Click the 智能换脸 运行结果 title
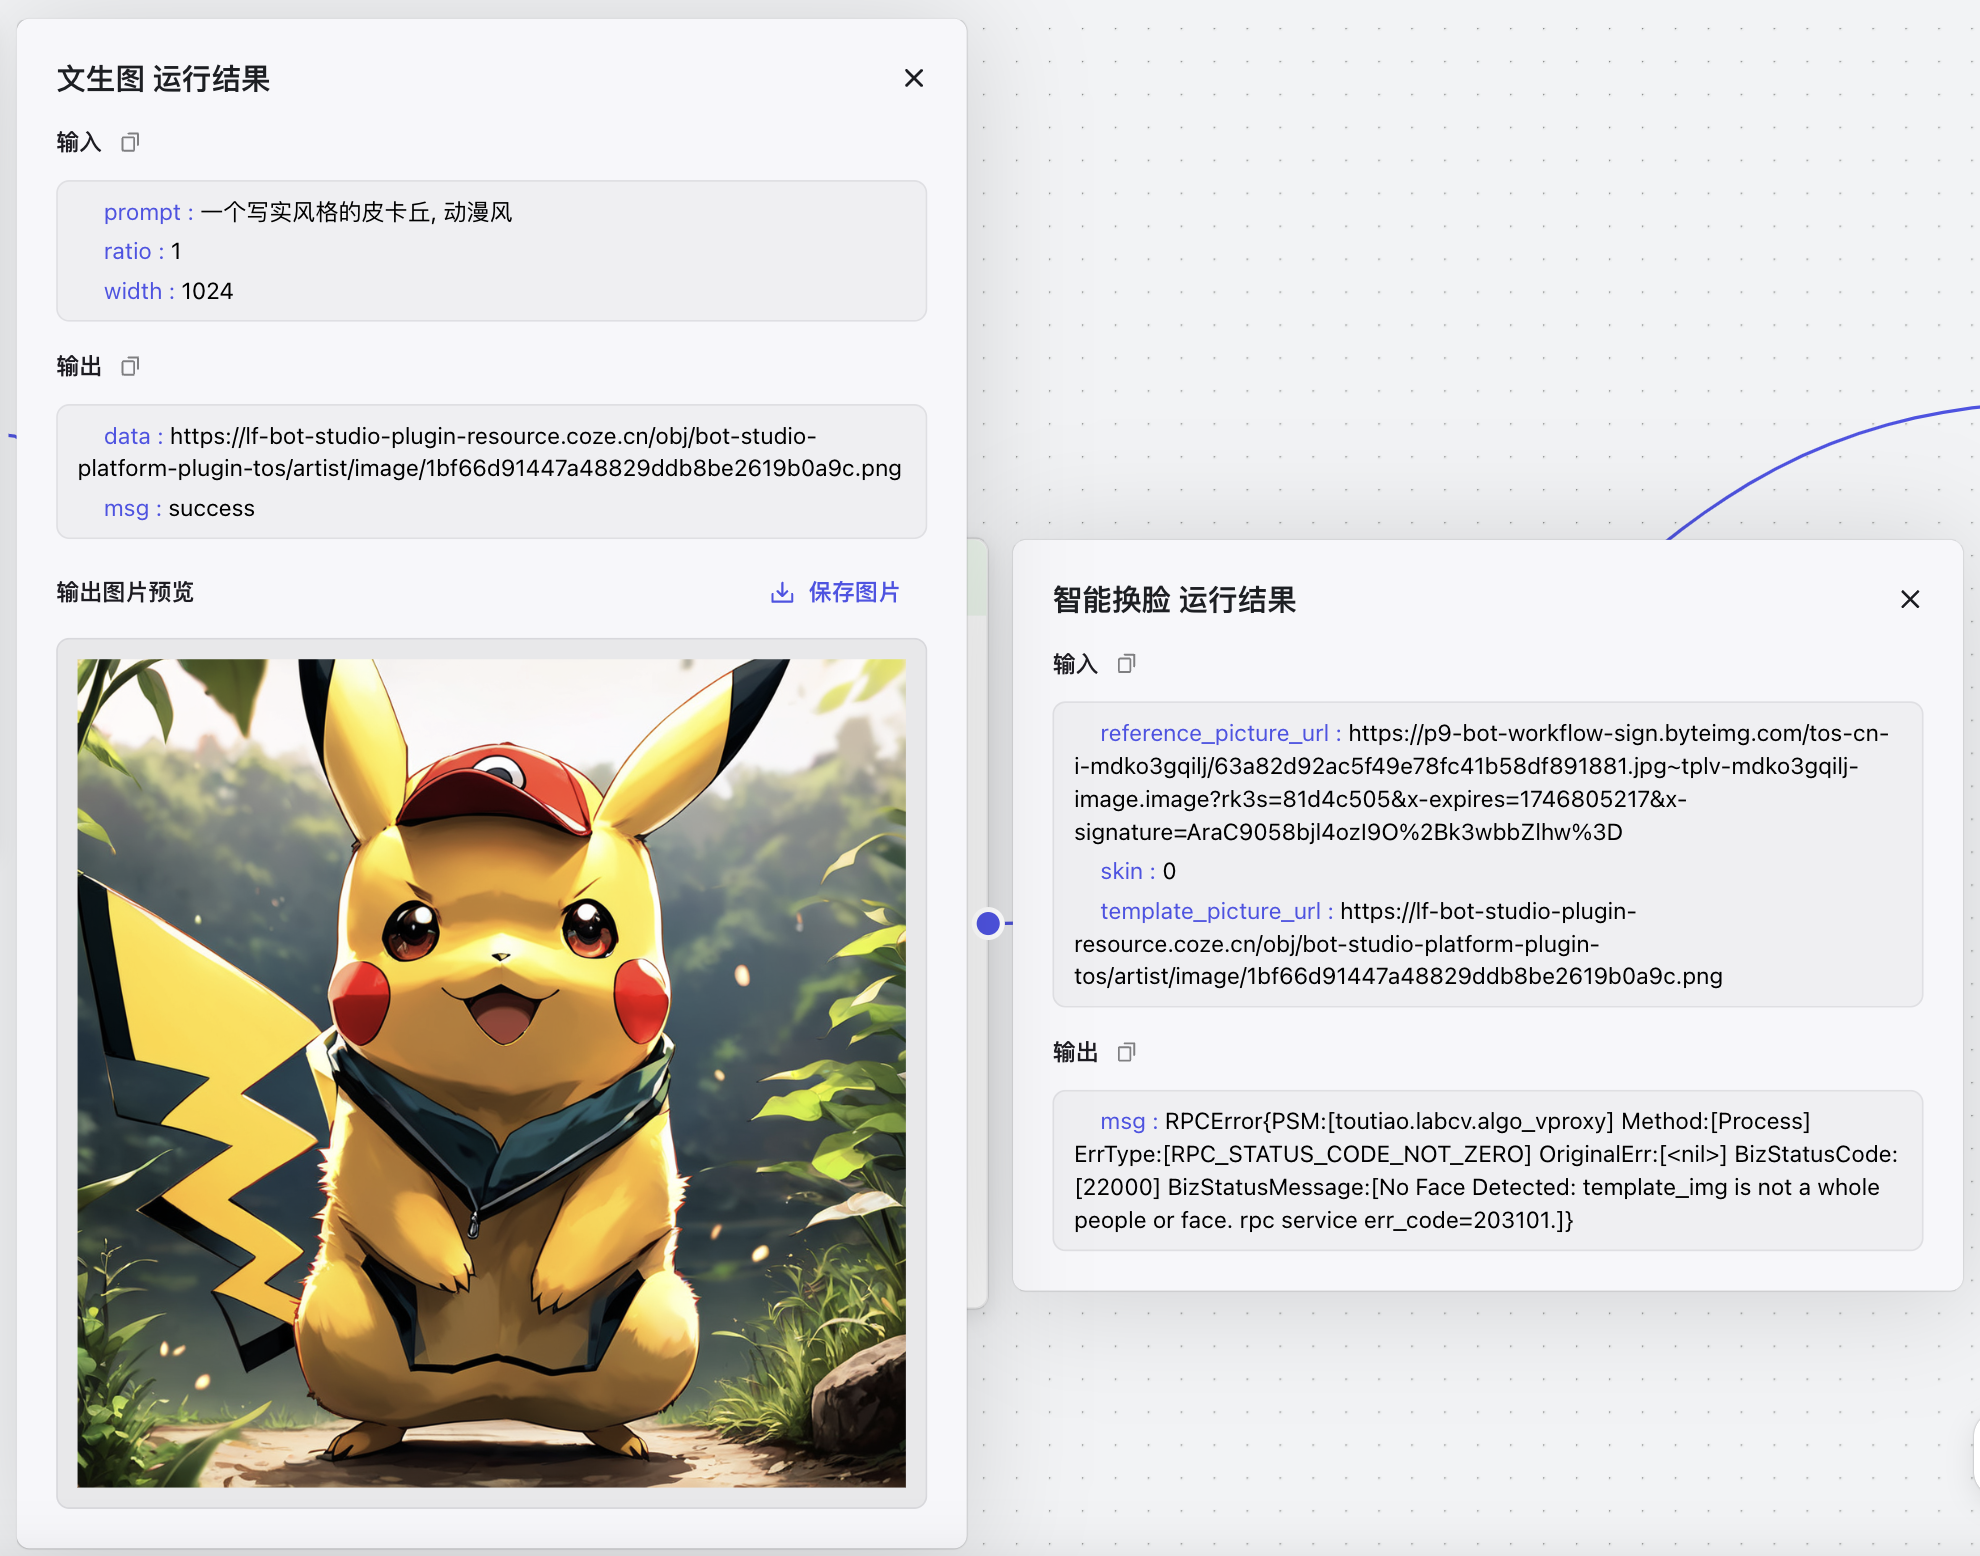Image resolution: width=1980 pixels, height=1556 pixels. tap(1174, 600)
